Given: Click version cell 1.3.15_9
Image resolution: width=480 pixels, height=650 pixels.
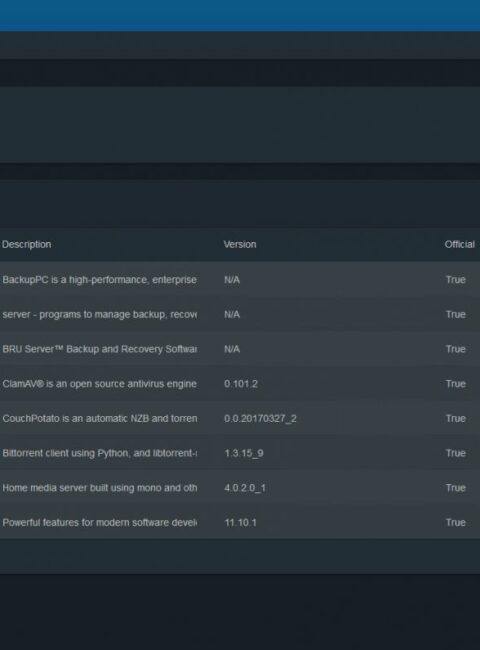Looking at the screenshot, I should (244, 453).
